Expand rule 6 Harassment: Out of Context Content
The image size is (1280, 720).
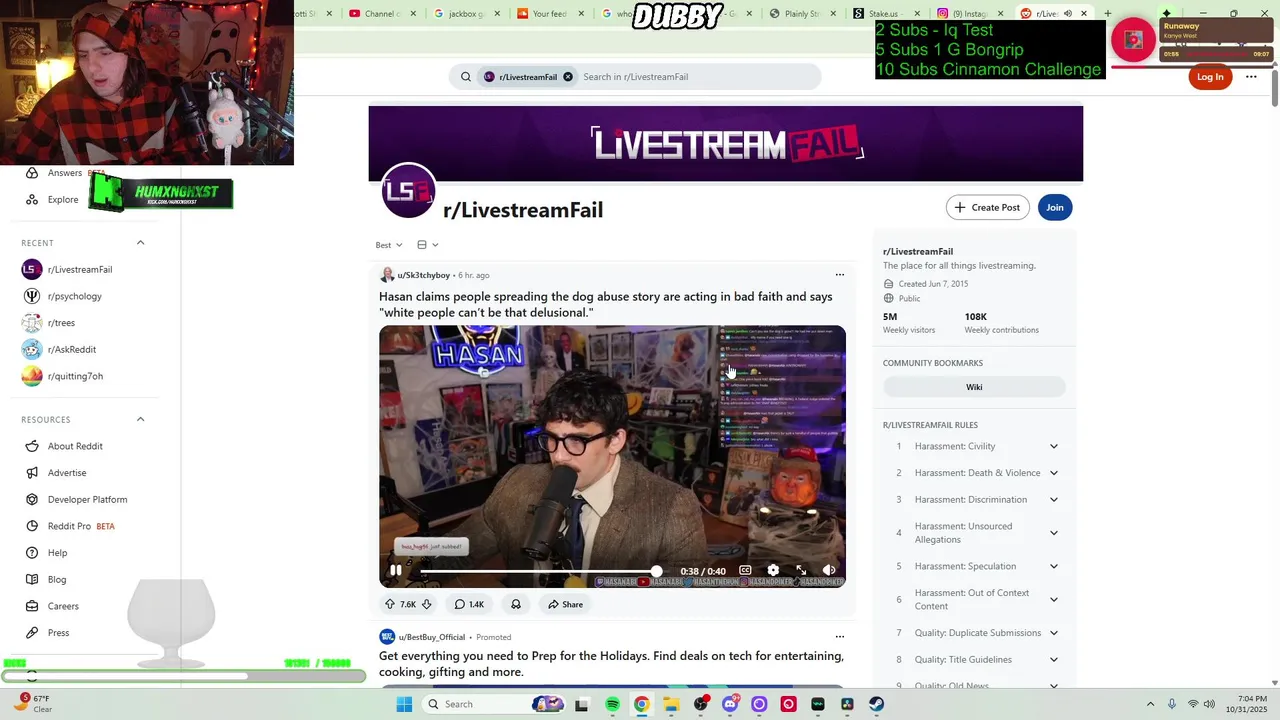pyautogui.click(x=1054, y=600)
